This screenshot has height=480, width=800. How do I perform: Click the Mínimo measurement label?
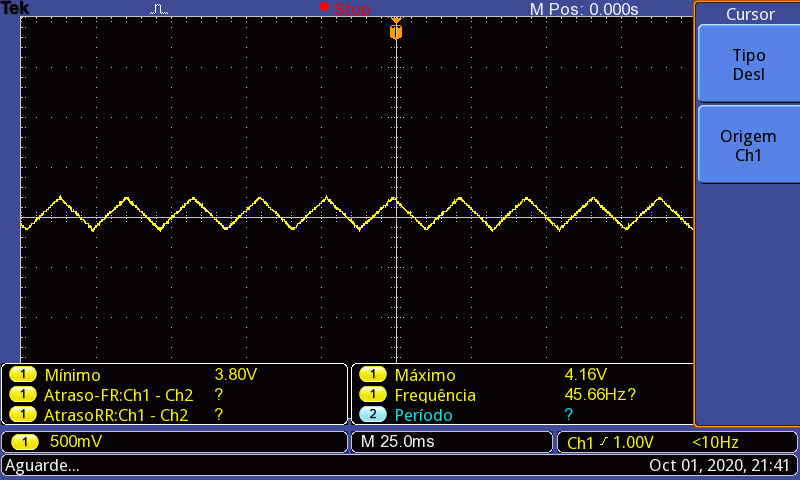coord(72,375)
